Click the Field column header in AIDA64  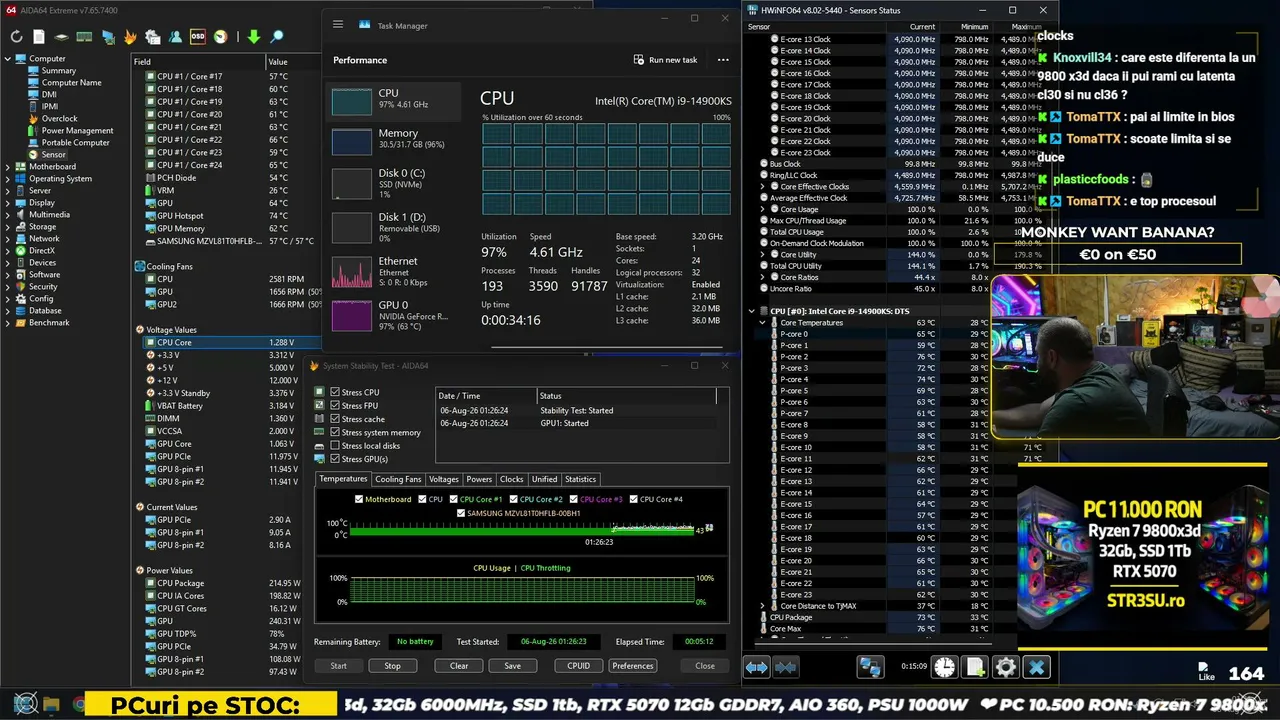pos(198,62)
